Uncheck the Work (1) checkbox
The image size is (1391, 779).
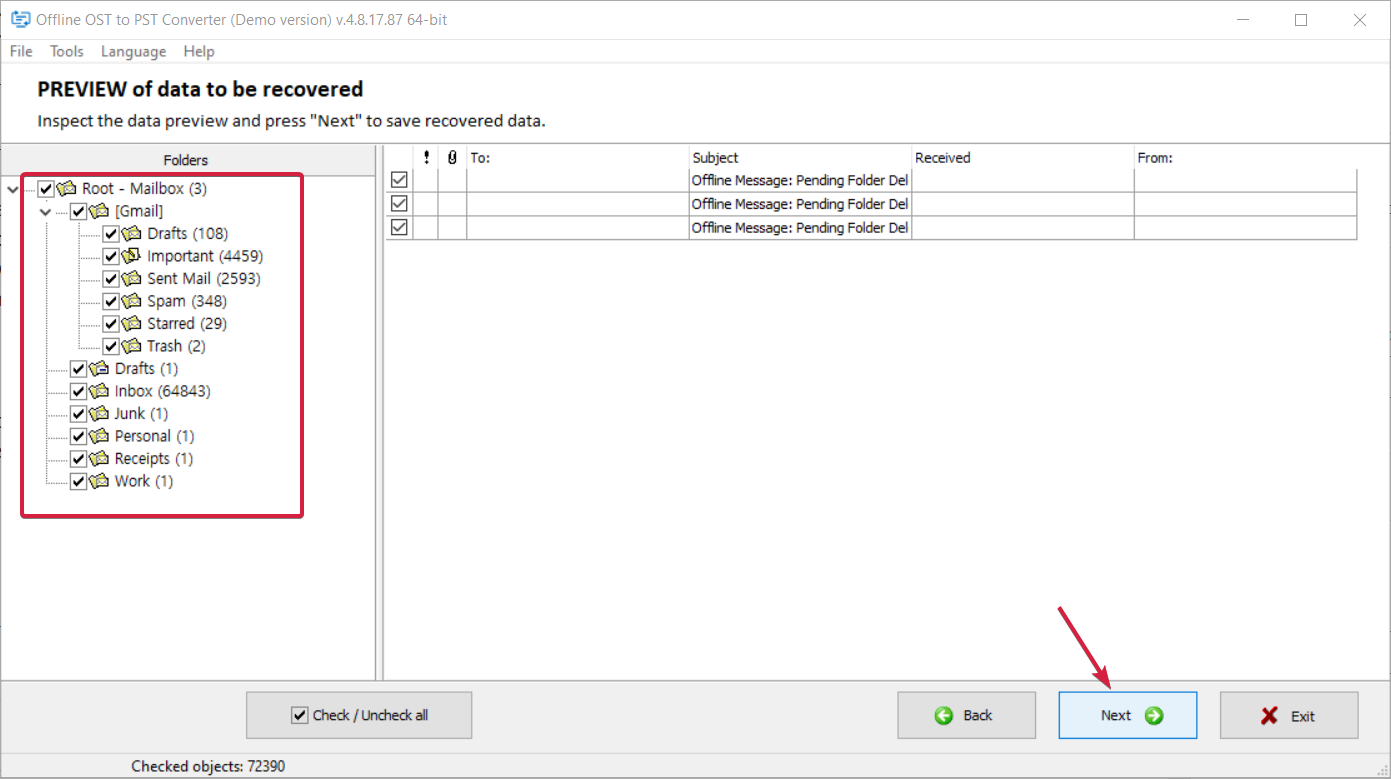[x=78, y=481]
